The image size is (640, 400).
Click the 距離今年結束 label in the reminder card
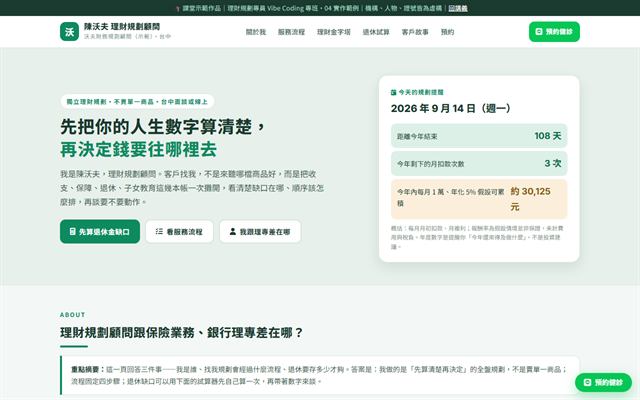coord(417,136)
